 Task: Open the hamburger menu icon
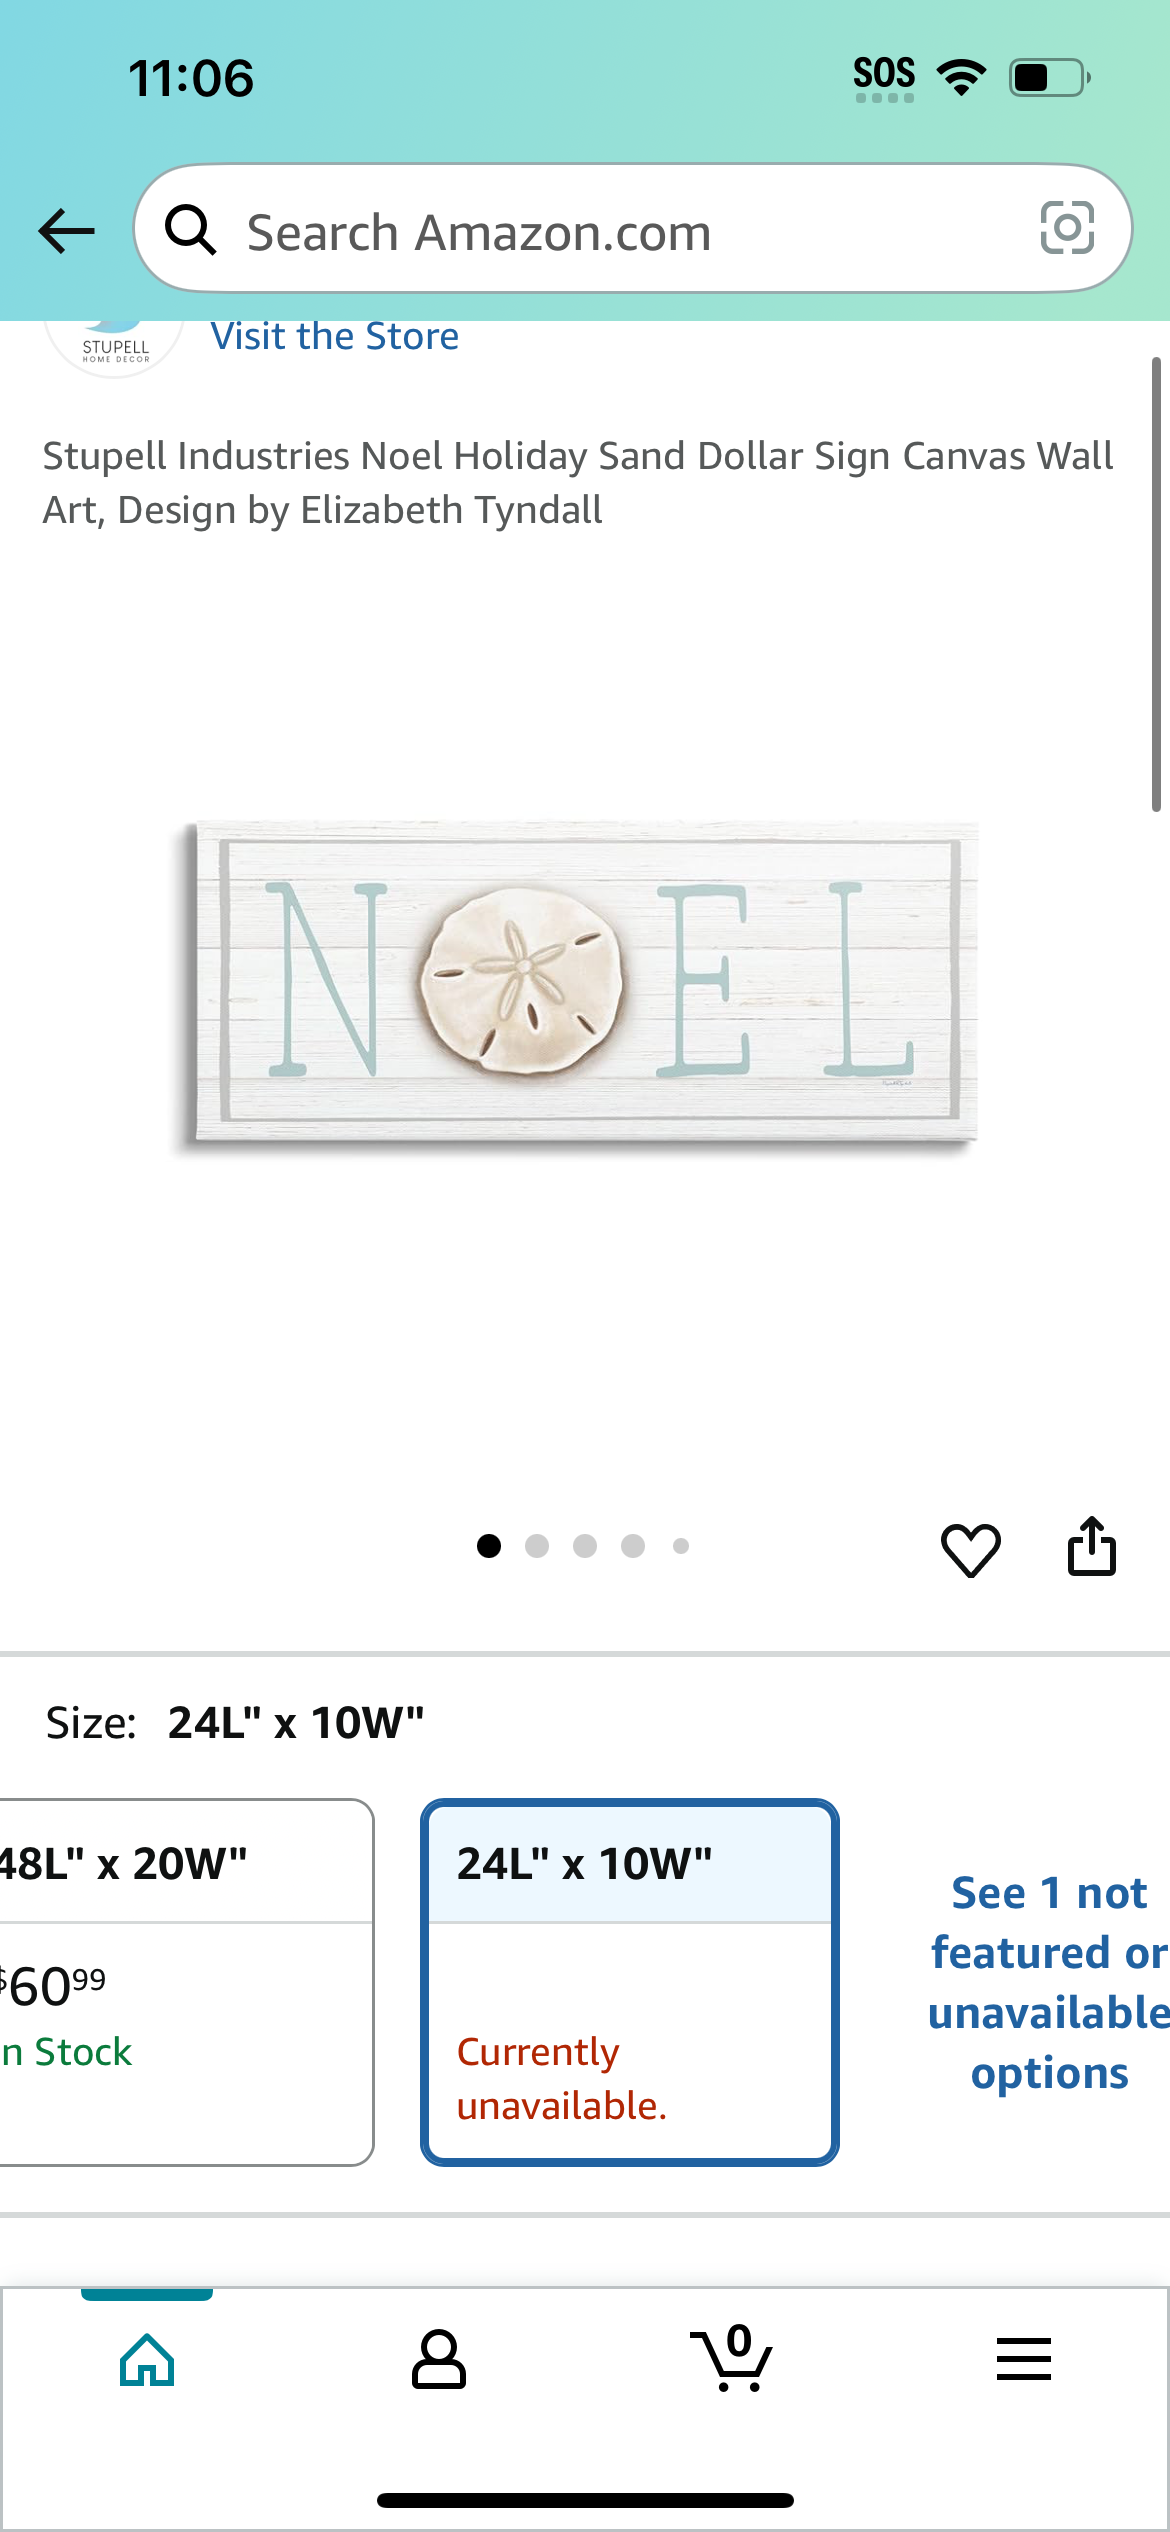[1023, 2359]
